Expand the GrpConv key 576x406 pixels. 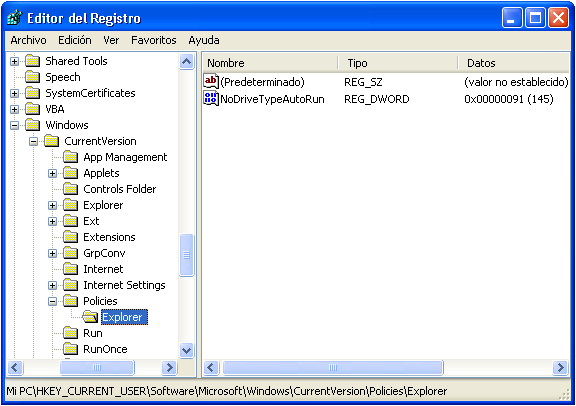click(x=53, y=254)
